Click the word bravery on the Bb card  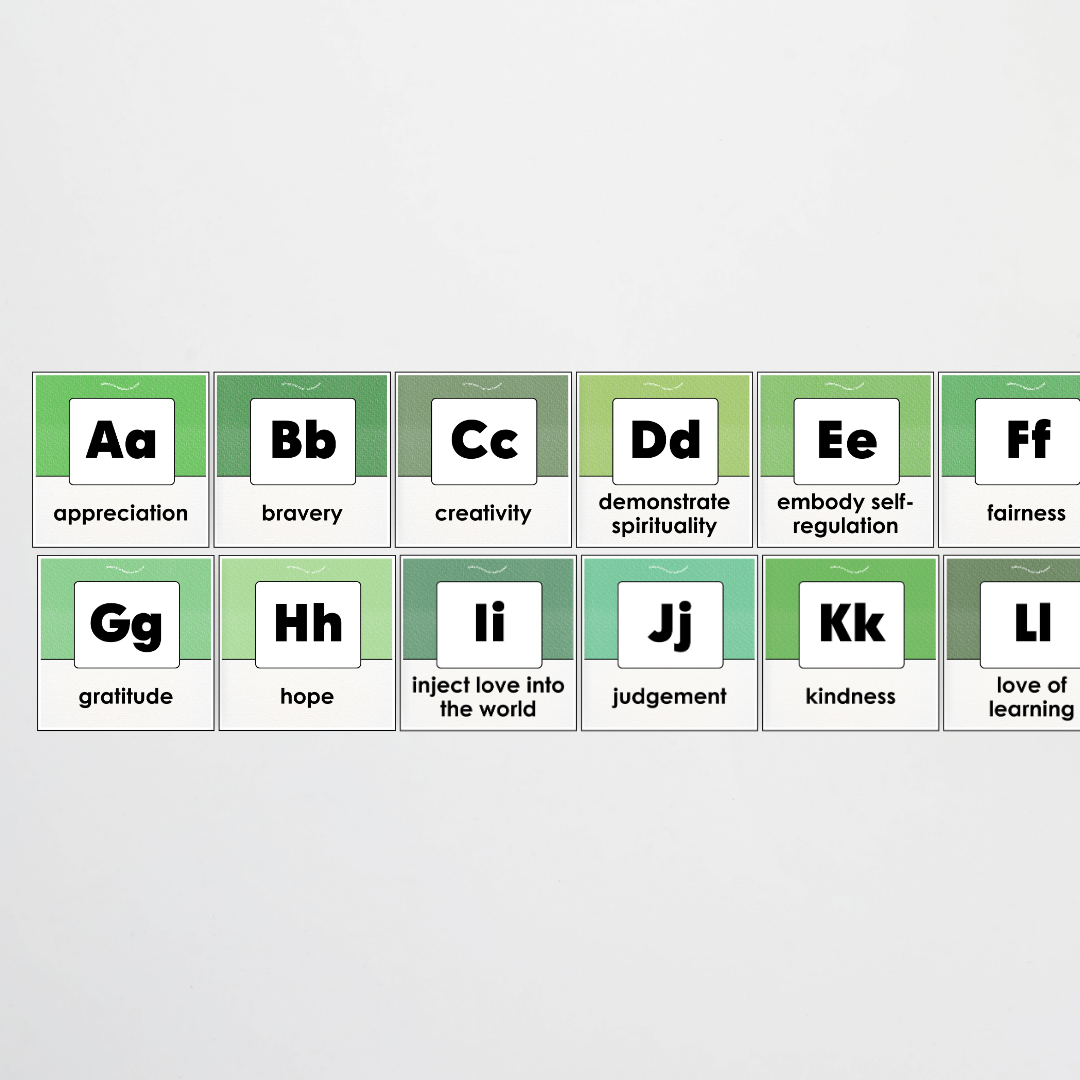pos(302,513)
